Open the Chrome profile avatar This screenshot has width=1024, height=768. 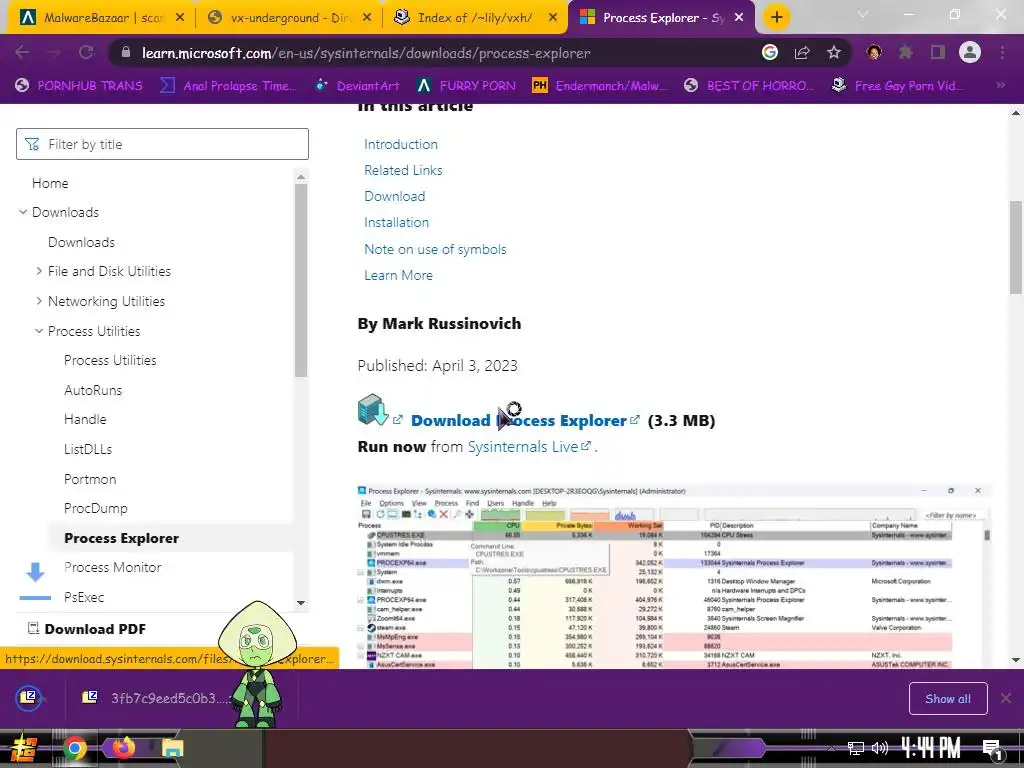[x=970, y=52]
